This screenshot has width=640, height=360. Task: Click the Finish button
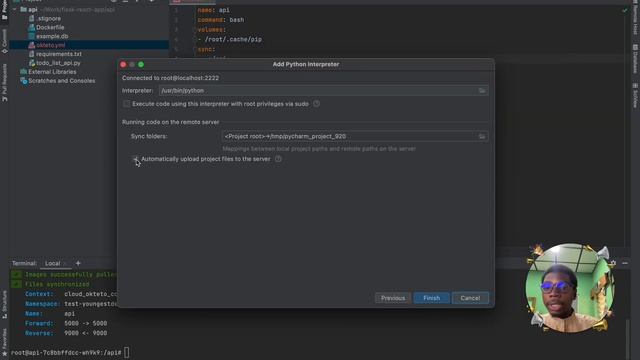tap(431, 298)
